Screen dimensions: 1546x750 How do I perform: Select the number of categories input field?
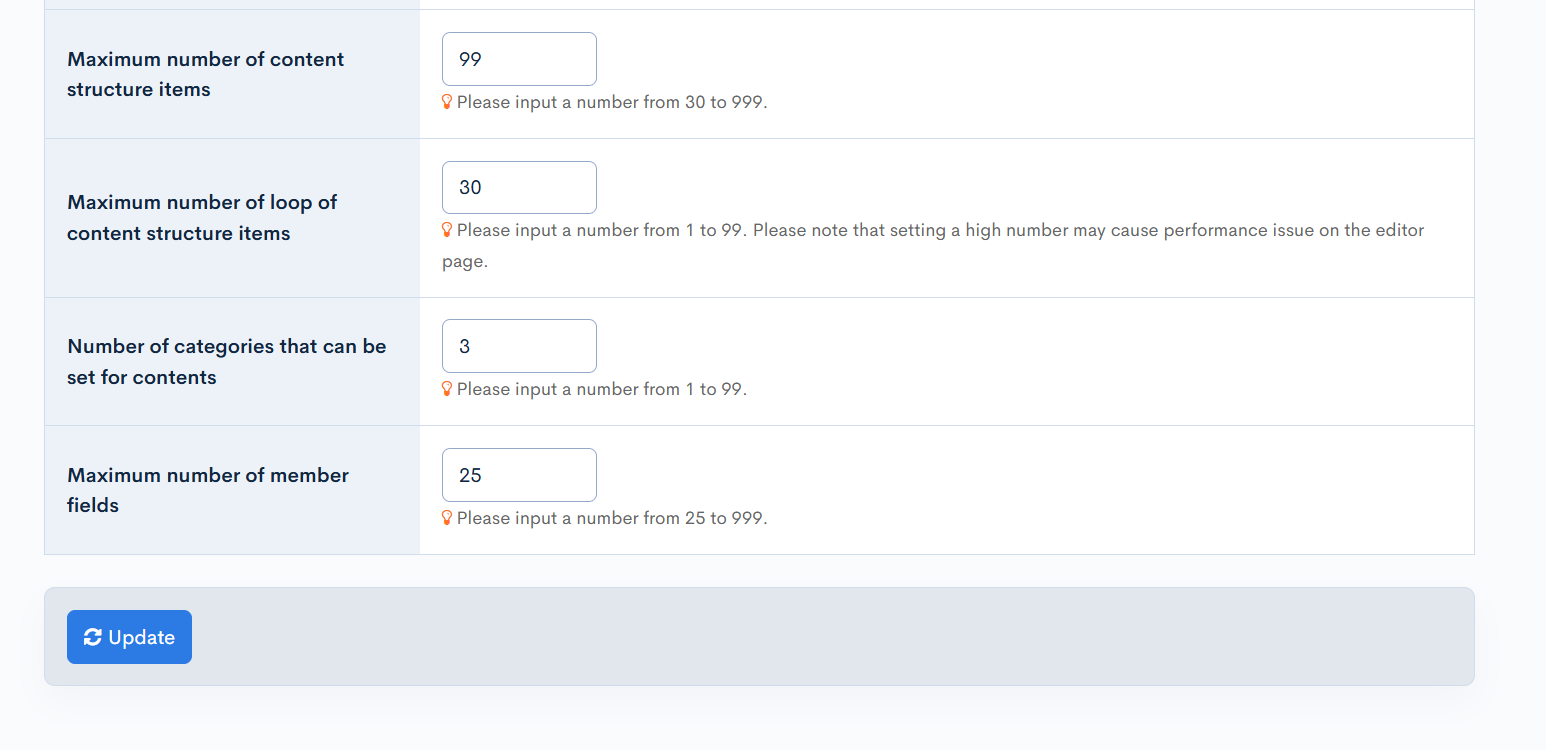pos(519,346)
